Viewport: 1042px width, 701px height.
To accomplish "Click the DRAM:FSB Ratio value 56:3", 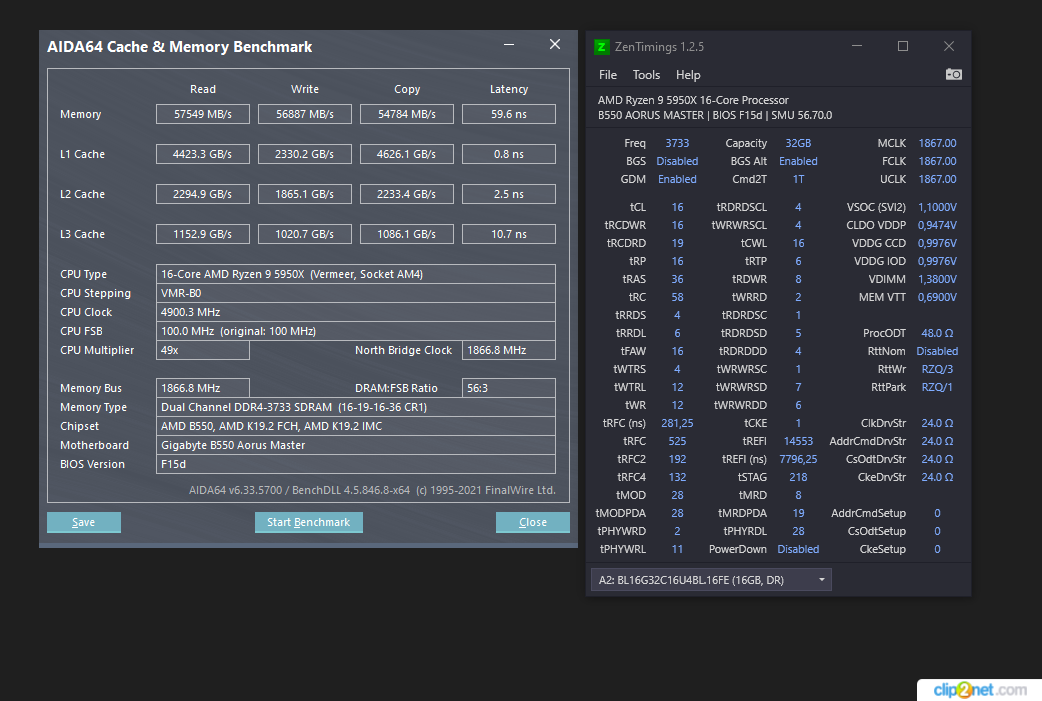I will 508,388.
